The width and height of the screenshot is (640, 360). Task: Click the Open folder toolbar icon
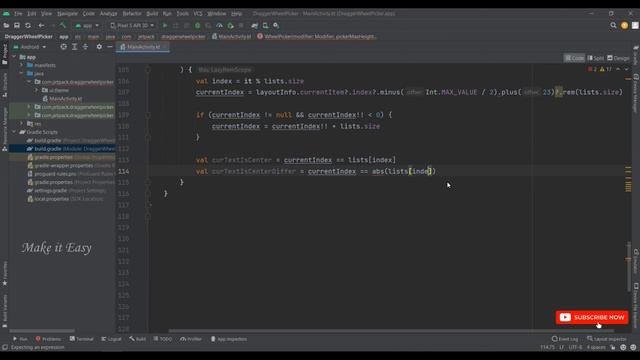click(x=6, y=25)
